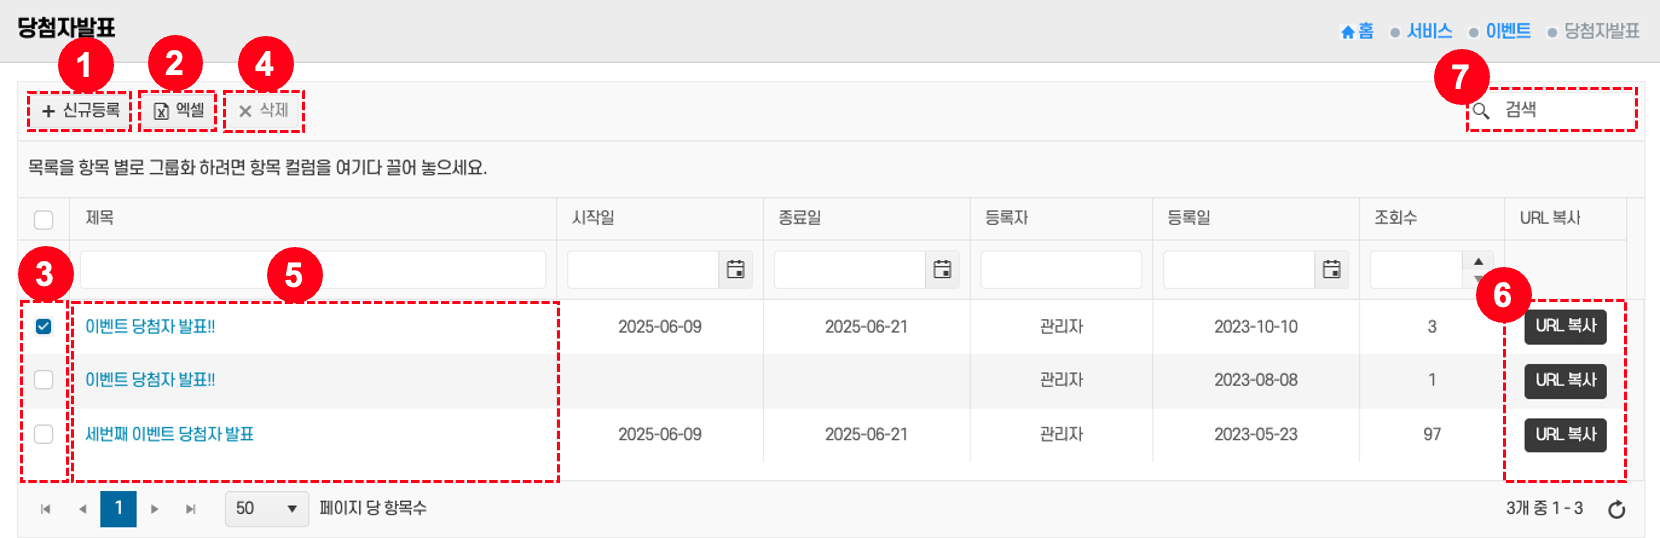Export list with 엑셀 icon
The width and height of the screenshot is (1660, 538).
pos(161,111)
